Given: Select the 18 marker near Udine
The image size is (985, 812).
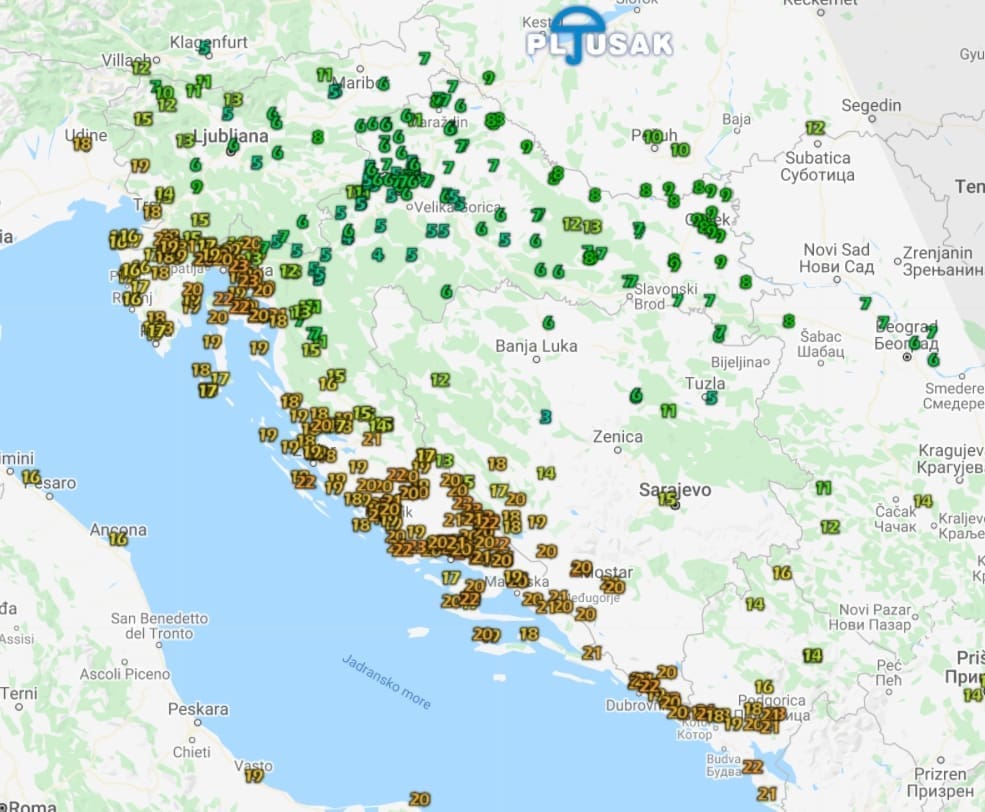Looking at the screenshot, I should 82,143.
